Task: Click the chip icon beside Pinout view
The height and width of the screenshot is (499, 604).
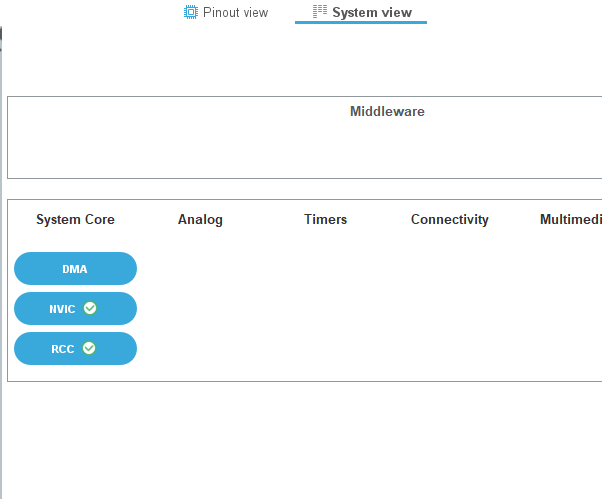Action: pos(190,13)
